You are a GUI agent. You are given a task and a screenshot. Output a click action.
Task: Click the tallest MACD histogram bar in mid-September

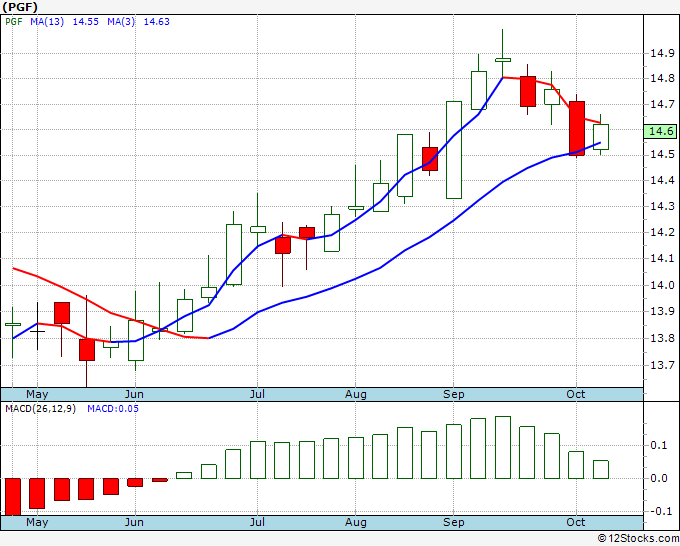pos(503,447)
